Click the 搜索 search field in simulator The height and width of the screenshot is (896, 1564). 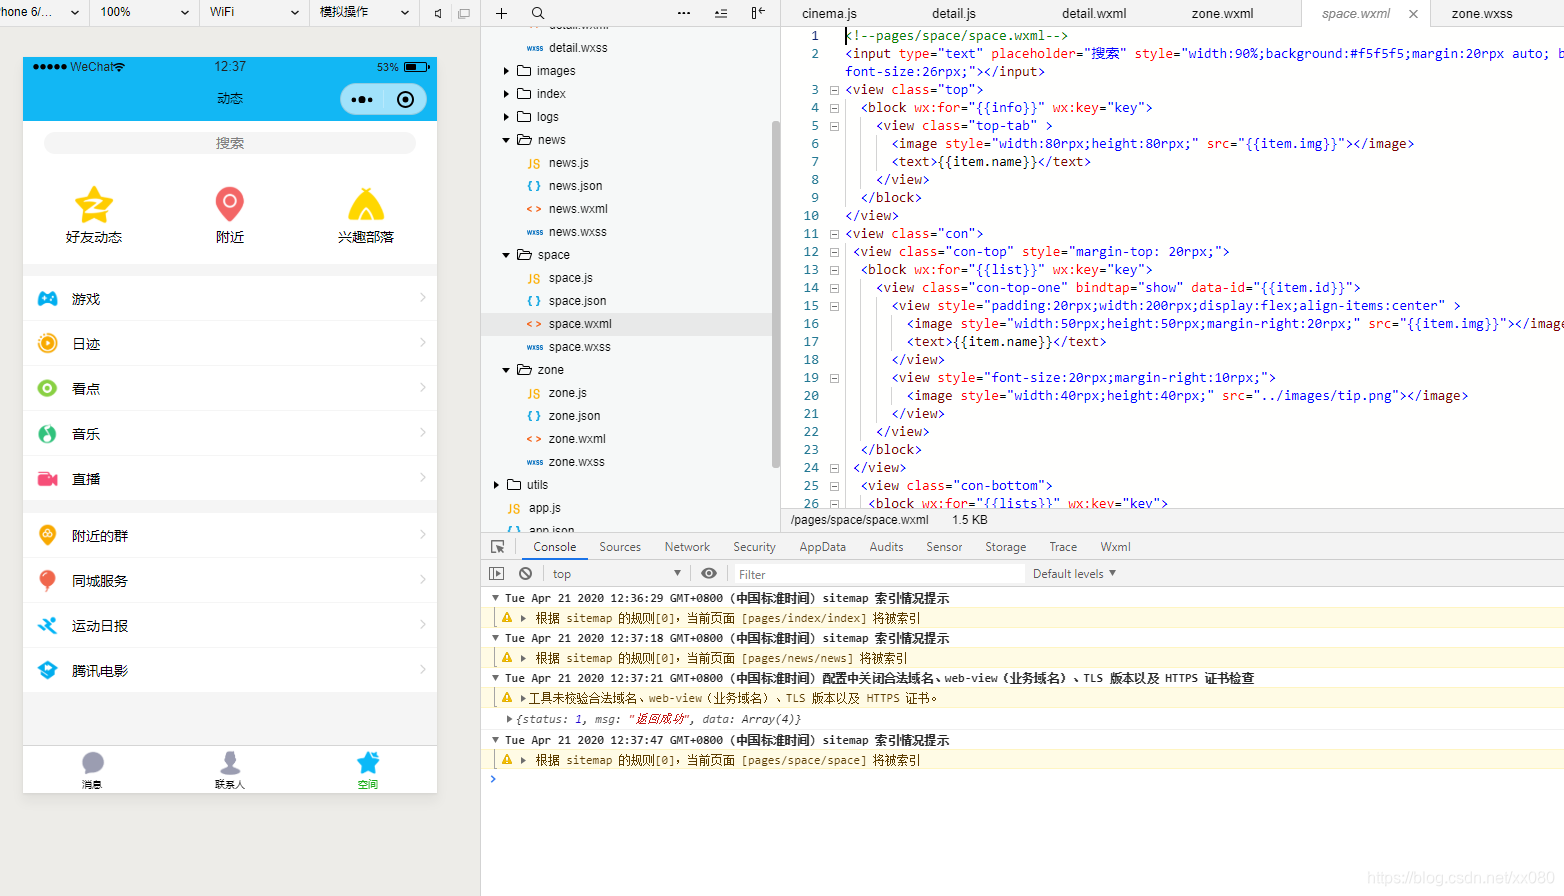point(230,143)
